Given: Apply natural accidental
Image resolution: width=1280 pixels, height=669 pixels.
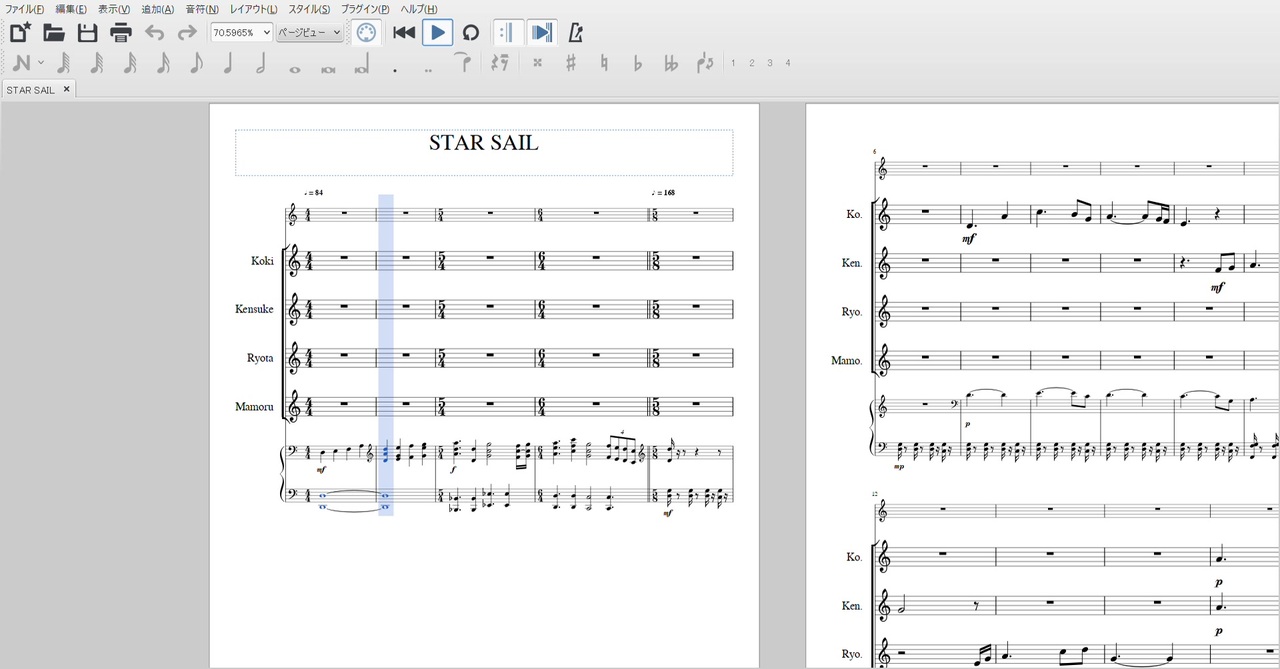Looking at the screenshot, I should click(604, 63).
